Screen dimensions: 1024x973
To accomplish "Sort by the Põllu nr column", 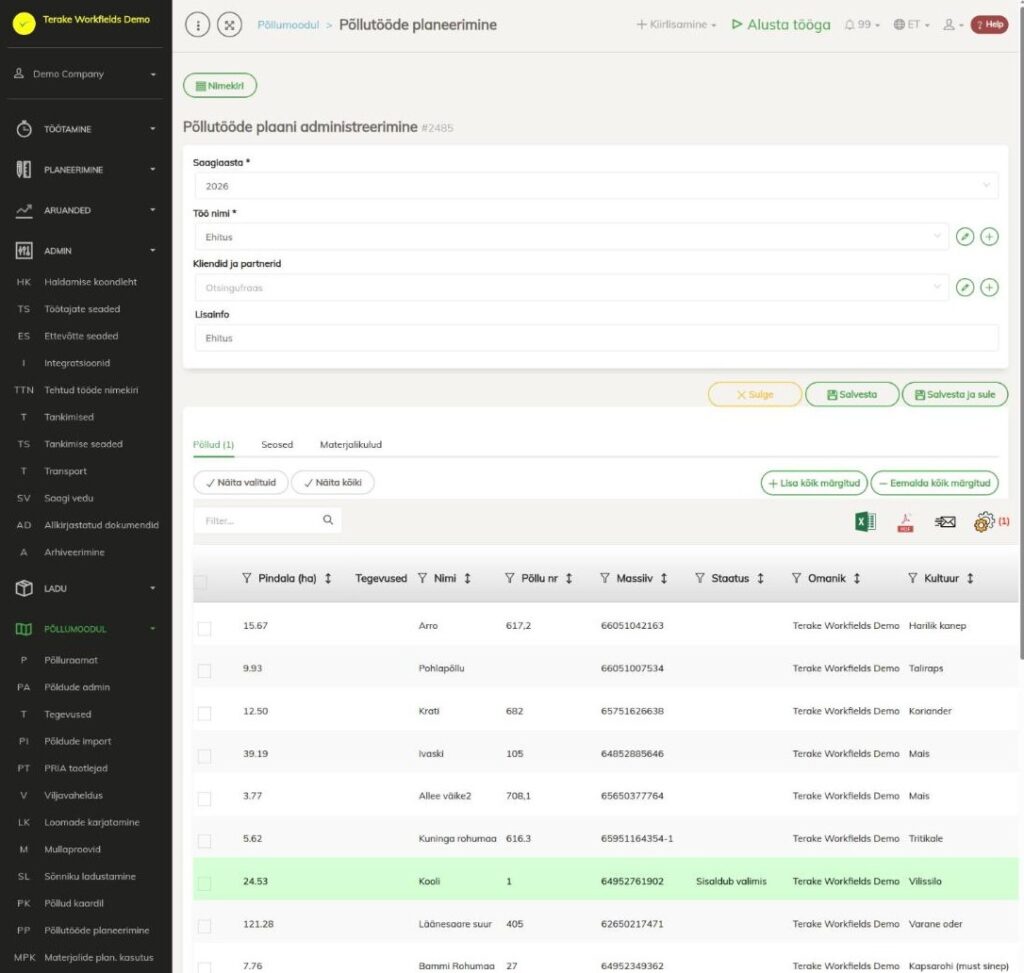I will click(569, 578).
